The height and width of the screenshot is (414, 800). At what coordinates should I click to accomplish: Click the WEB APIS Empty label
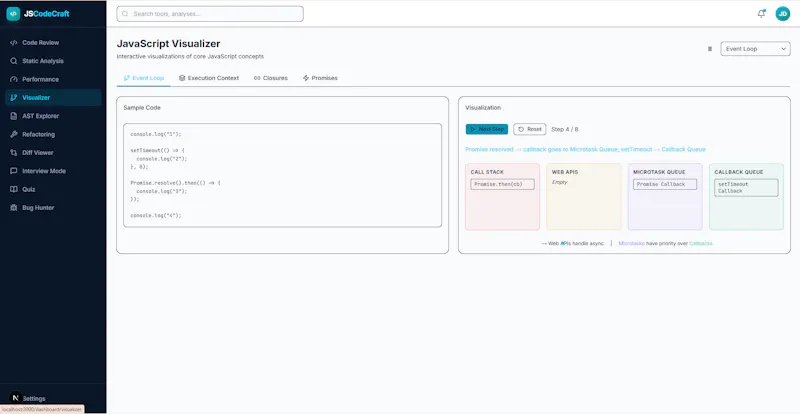pyautogui.click(x=559, y=182)
